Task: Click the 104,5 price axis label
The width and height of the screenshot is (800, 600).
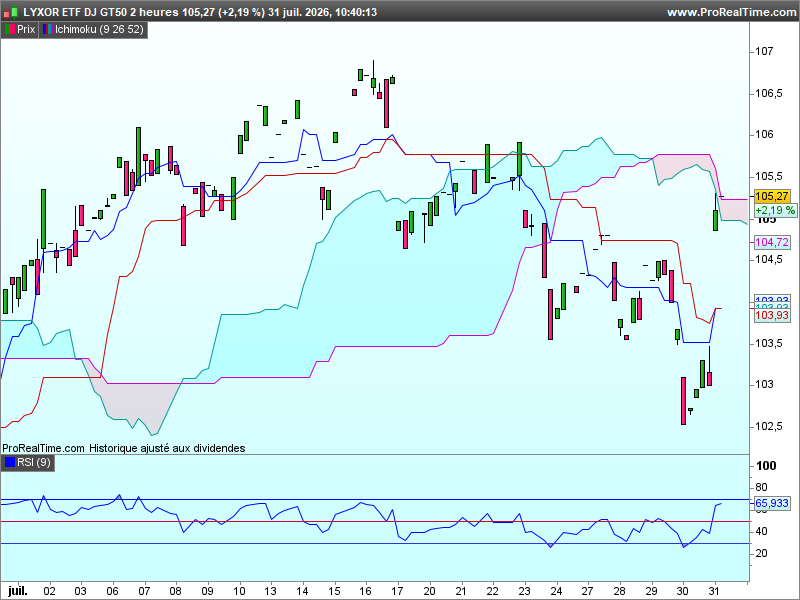Action: [x=768, y=260]
